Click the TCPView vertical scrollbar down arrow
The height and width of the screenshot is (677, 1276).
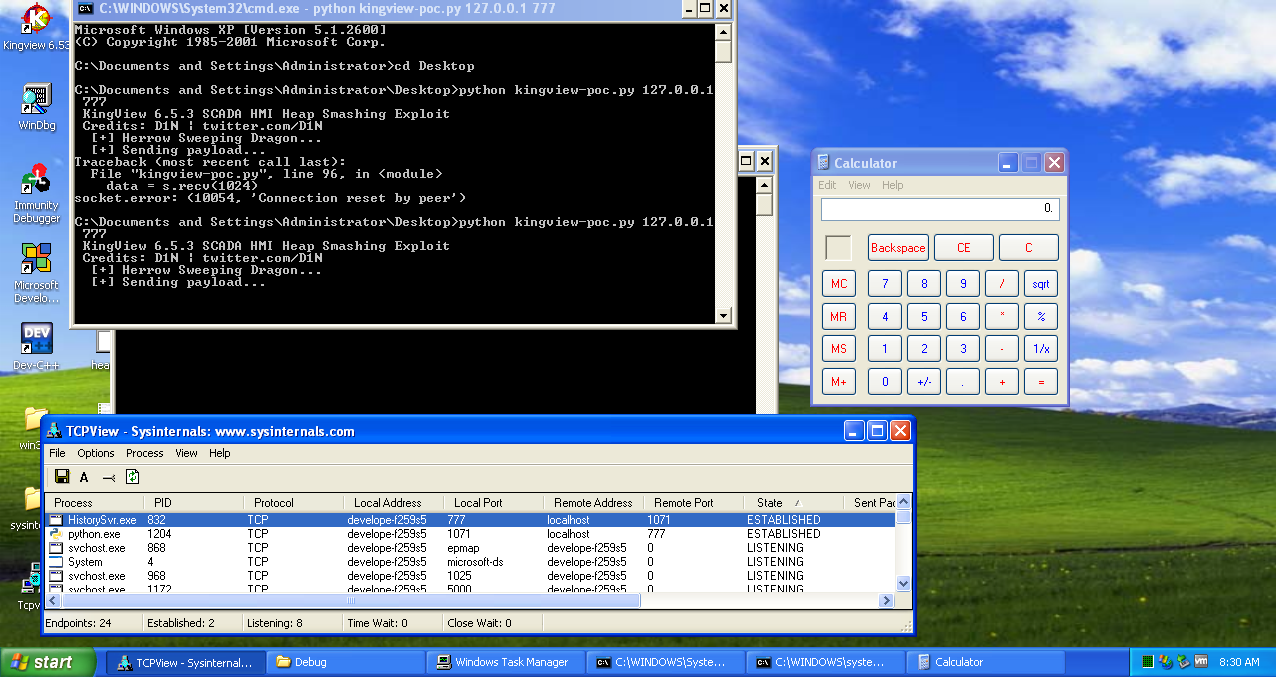pyautogui.click(x=904, y=583)
